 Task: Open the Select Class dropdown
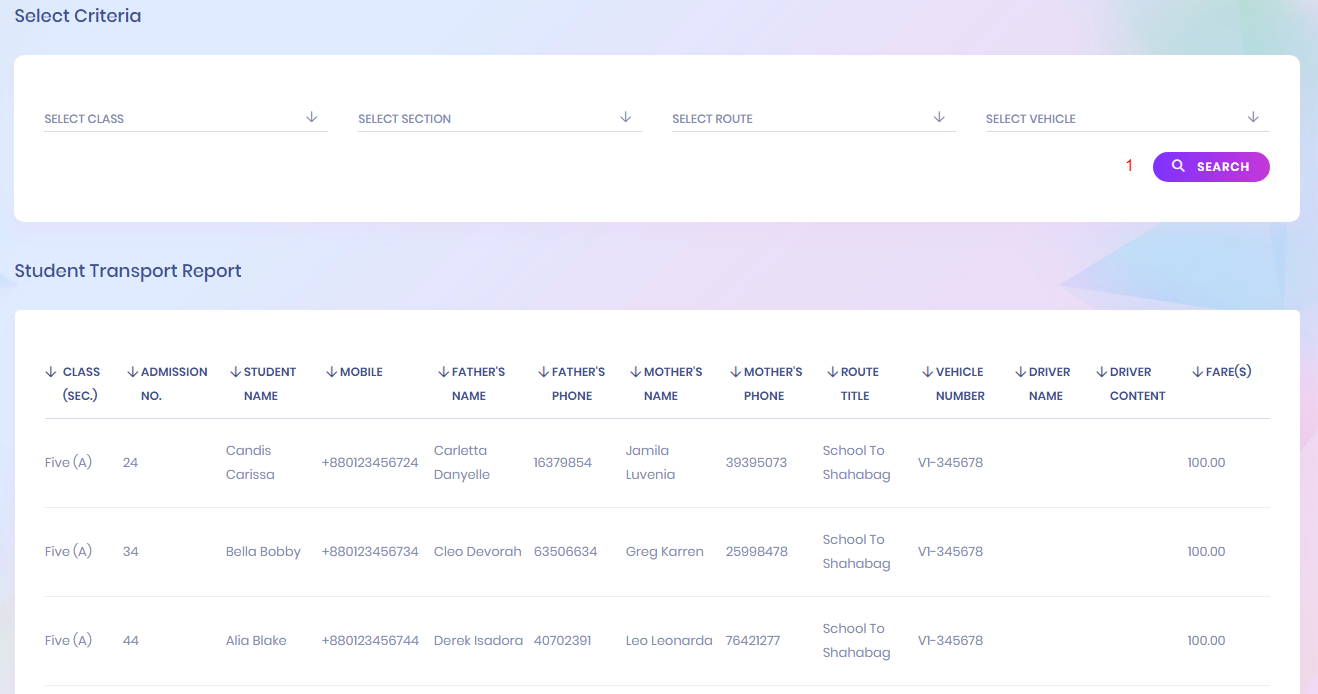[185, 118]
